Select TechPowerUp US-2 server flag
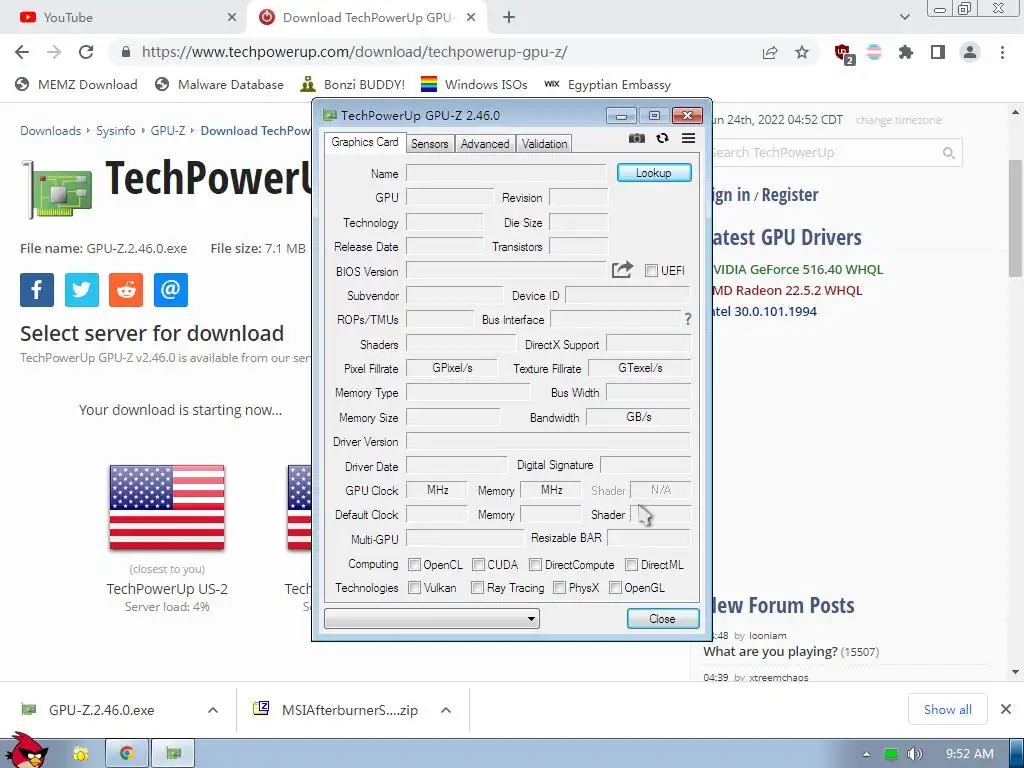 167,507
